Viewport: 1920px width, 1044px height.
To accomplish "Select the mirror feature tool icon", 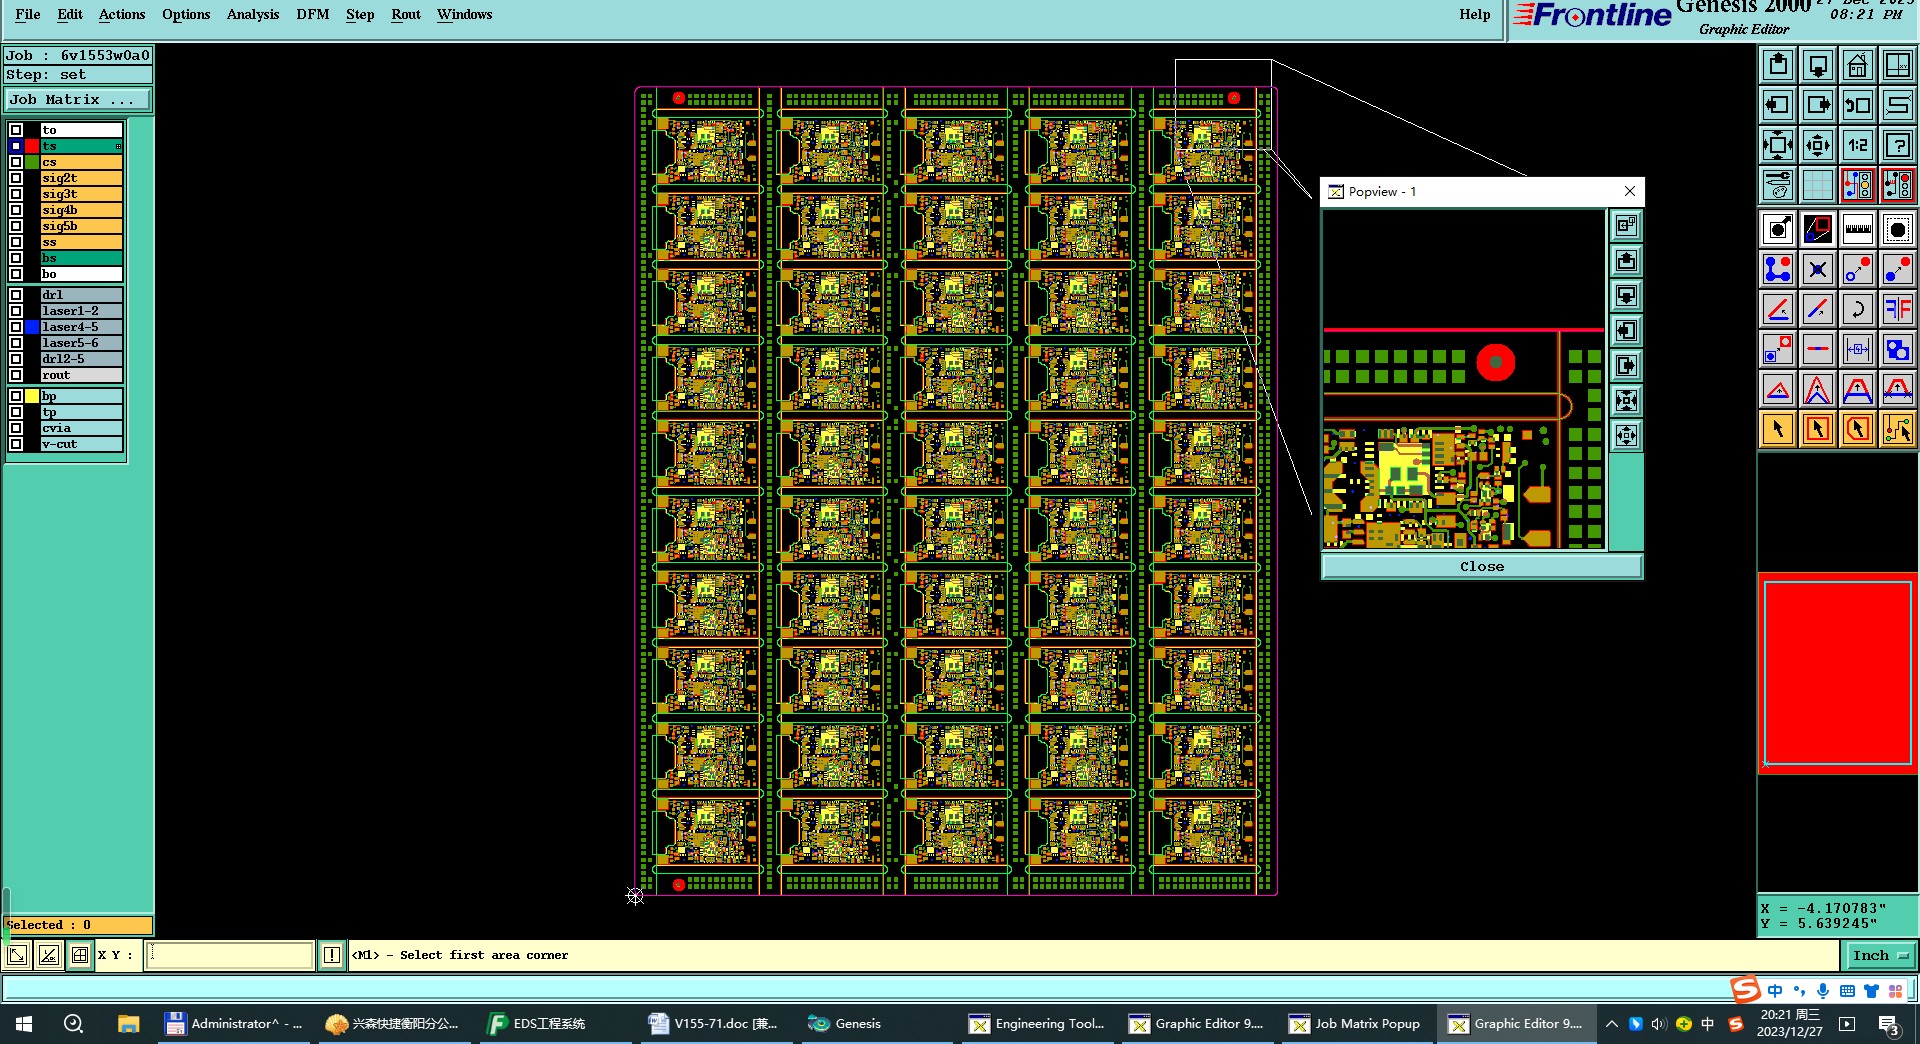I will [1897, 309].
